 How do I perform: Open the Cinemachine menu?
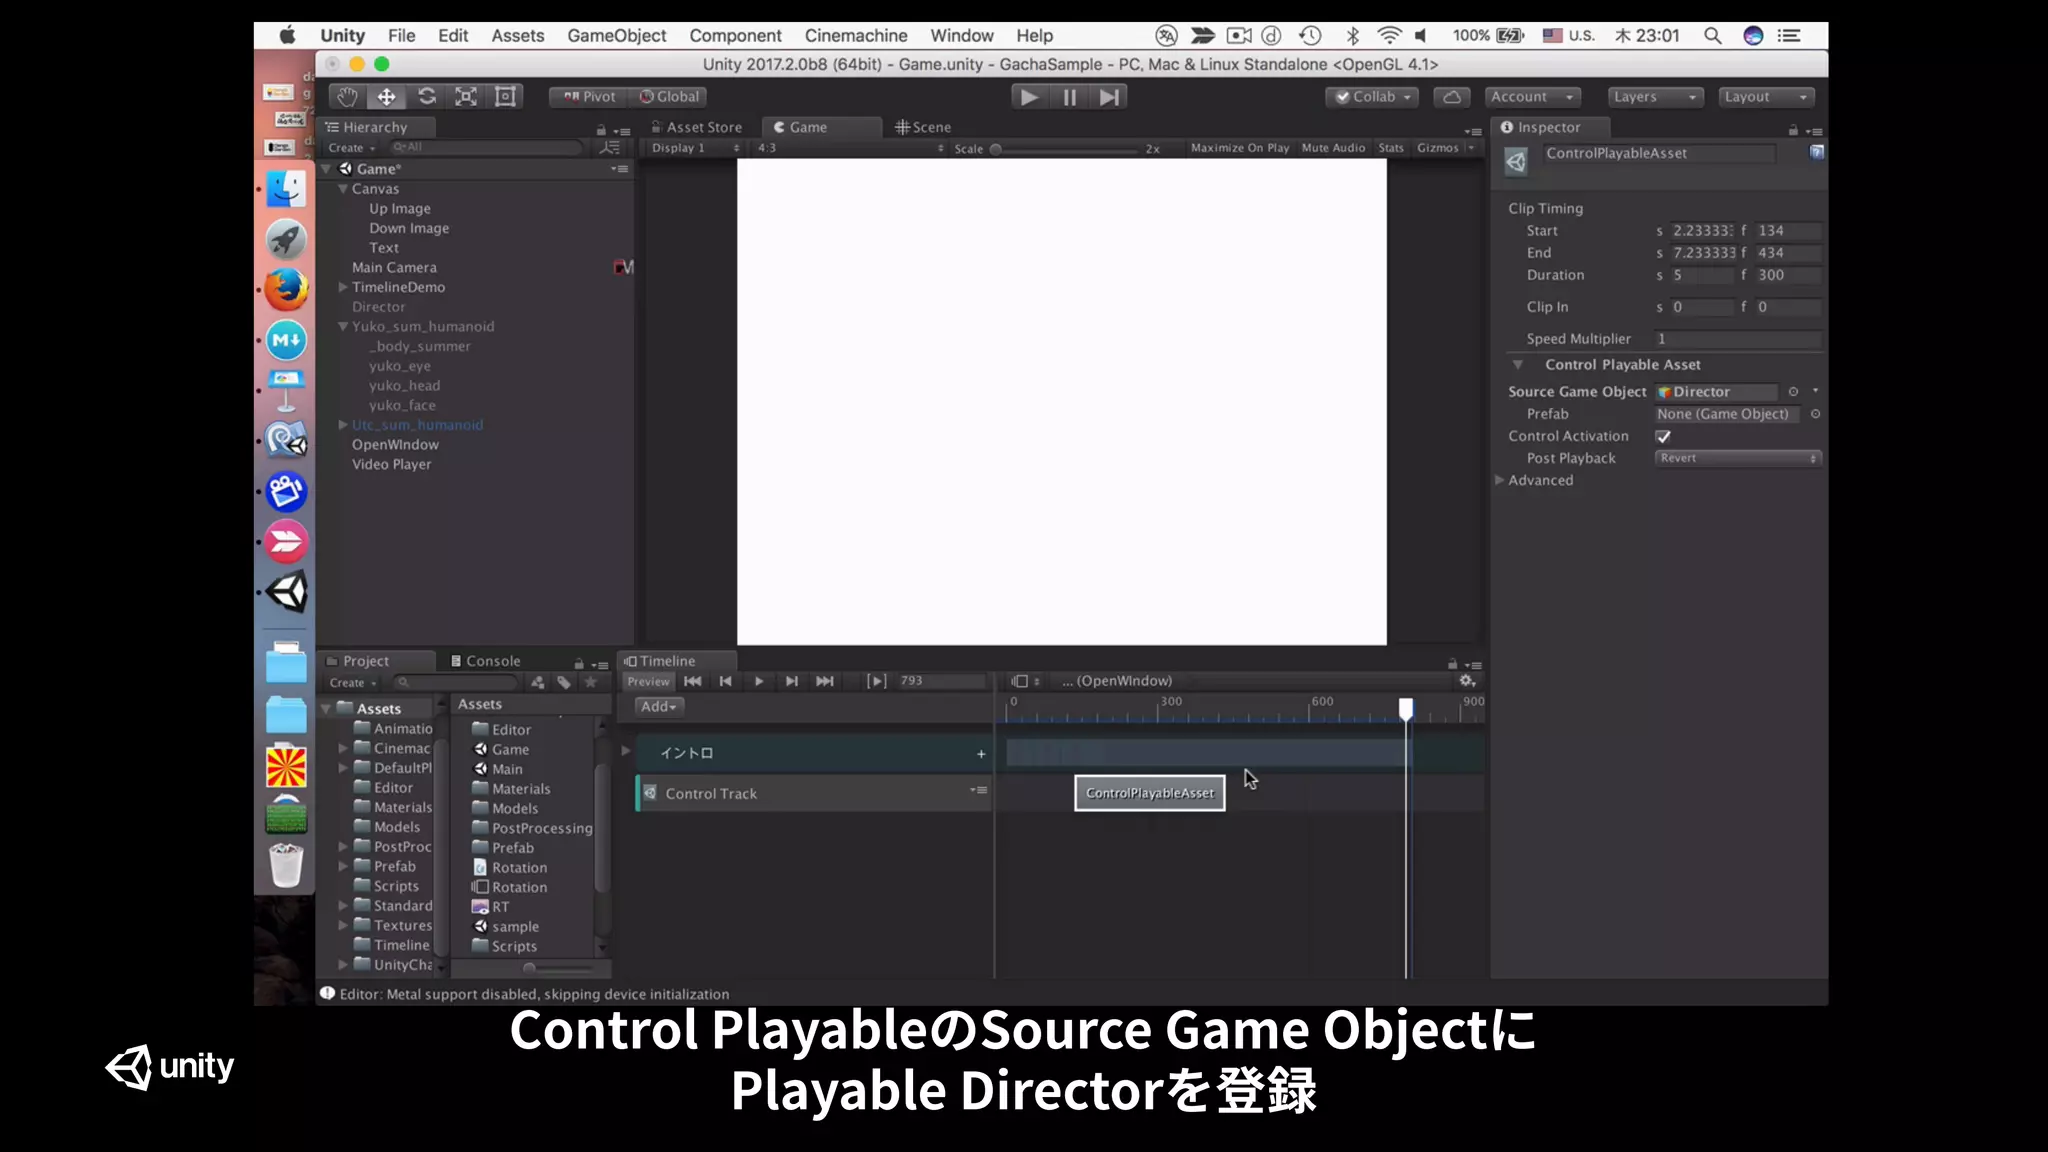(856, 35)
